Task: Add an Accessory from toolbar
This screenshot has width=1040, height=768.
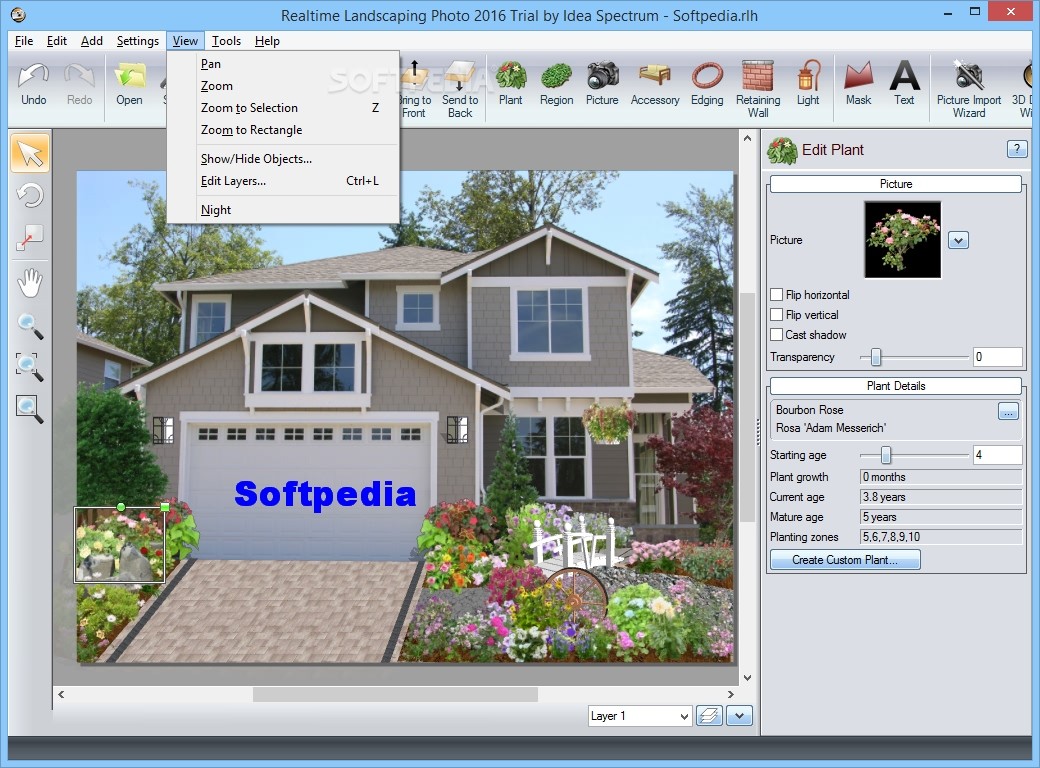Action: click(655, 85)
